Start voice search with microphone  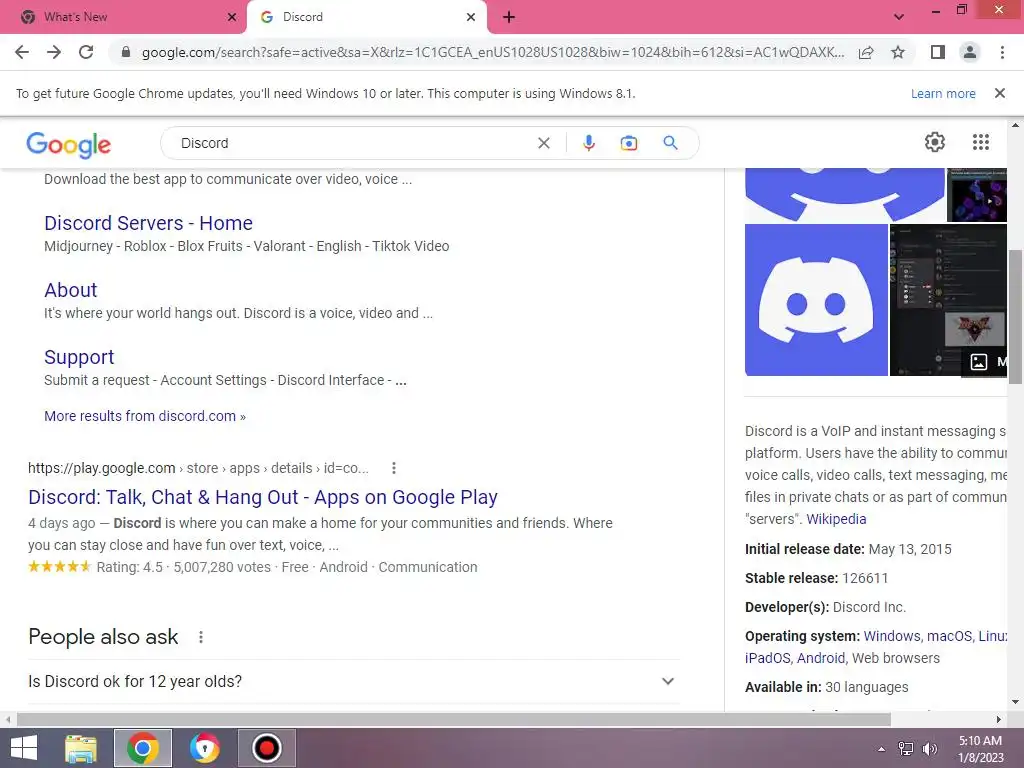588,143
